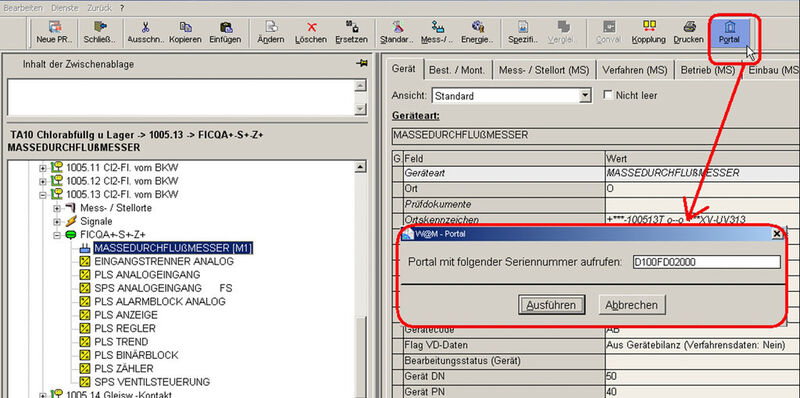Click Abbrechen in the Portal dialog
This screenshot has width=800, height=398.
tap(632, 305)
